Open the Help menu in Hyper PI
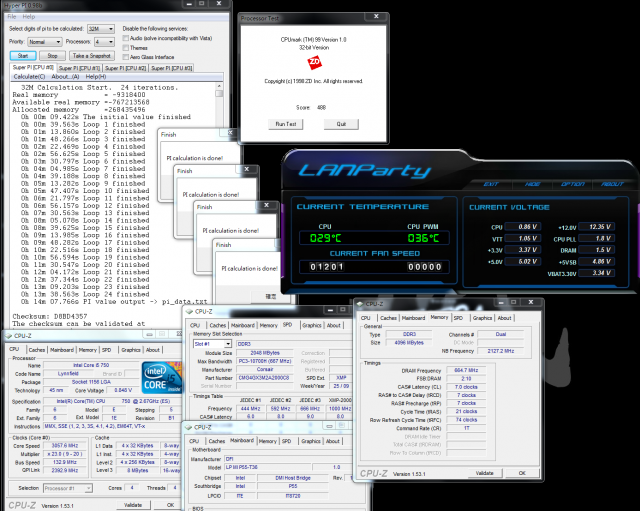 pos(29,17)
